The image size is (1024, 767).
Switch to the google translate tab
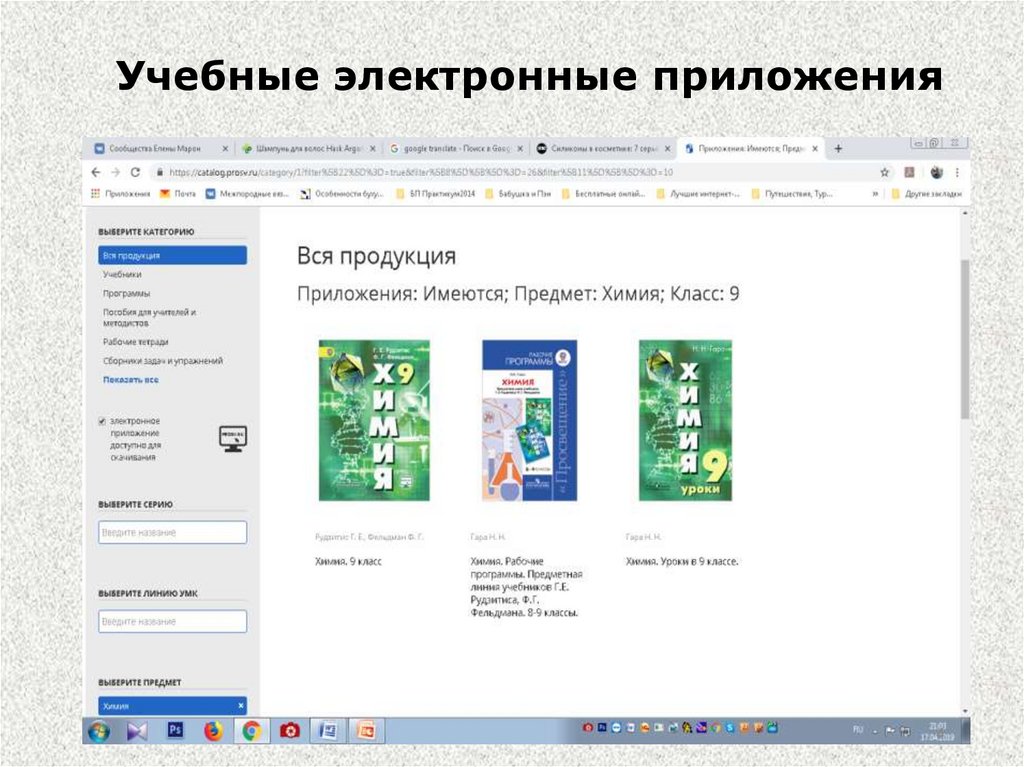pos(453,148)
